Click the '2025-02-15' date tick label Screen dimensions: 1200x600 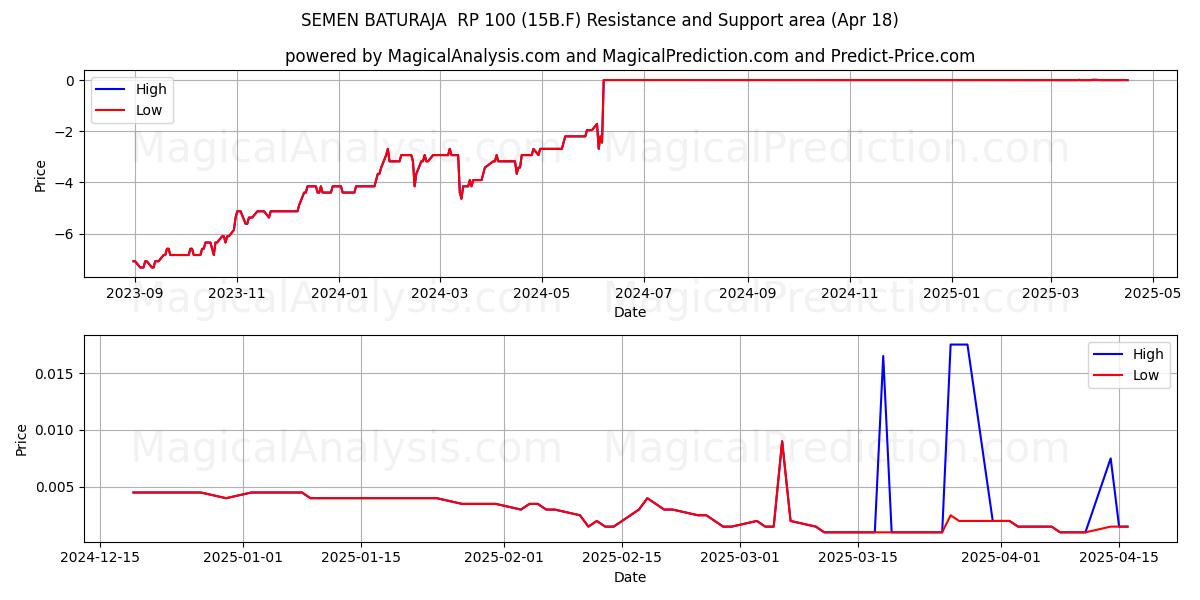(x=622, y=558)
